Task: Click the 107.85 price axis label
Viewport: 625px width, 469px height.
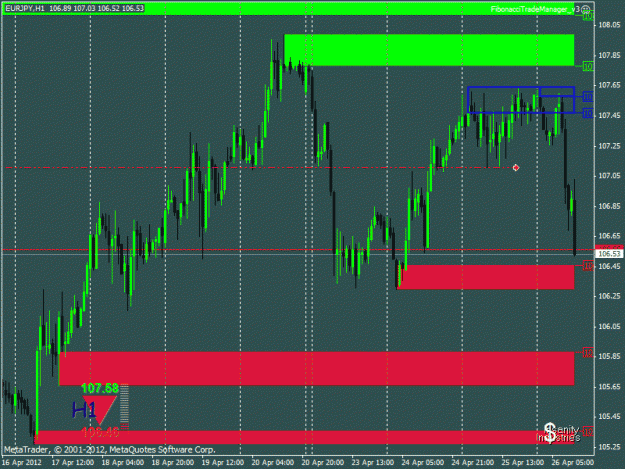Action: point(609,55)
